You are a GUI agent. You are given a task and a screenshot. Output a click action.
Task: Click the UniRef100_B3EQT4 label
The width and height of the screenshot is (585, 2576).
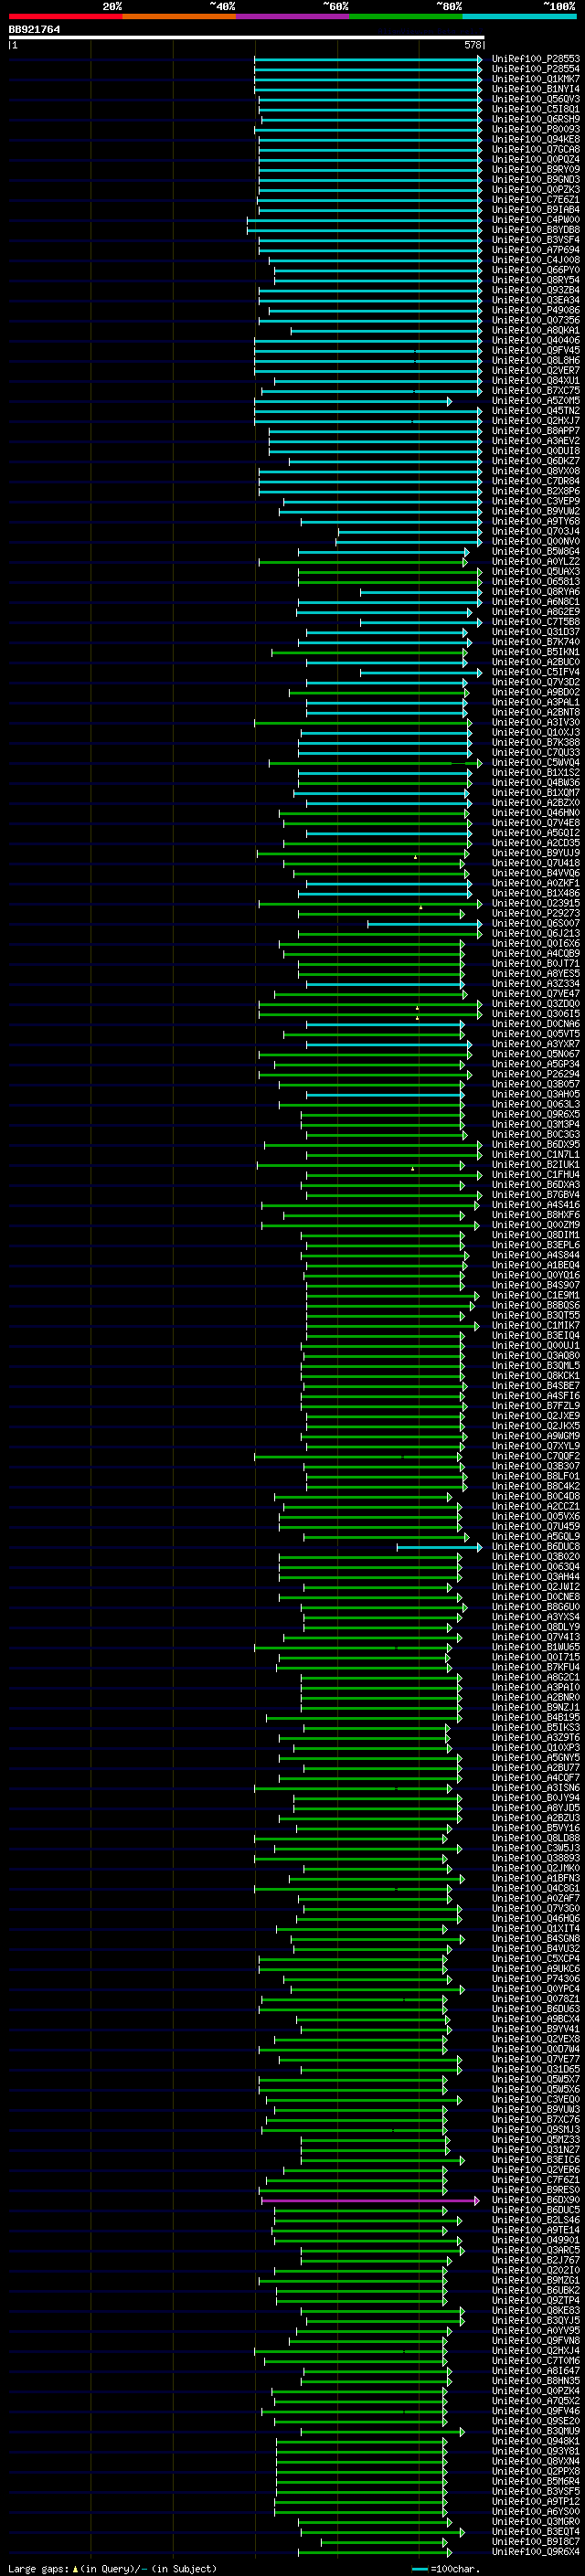(x=536, y=2531)
